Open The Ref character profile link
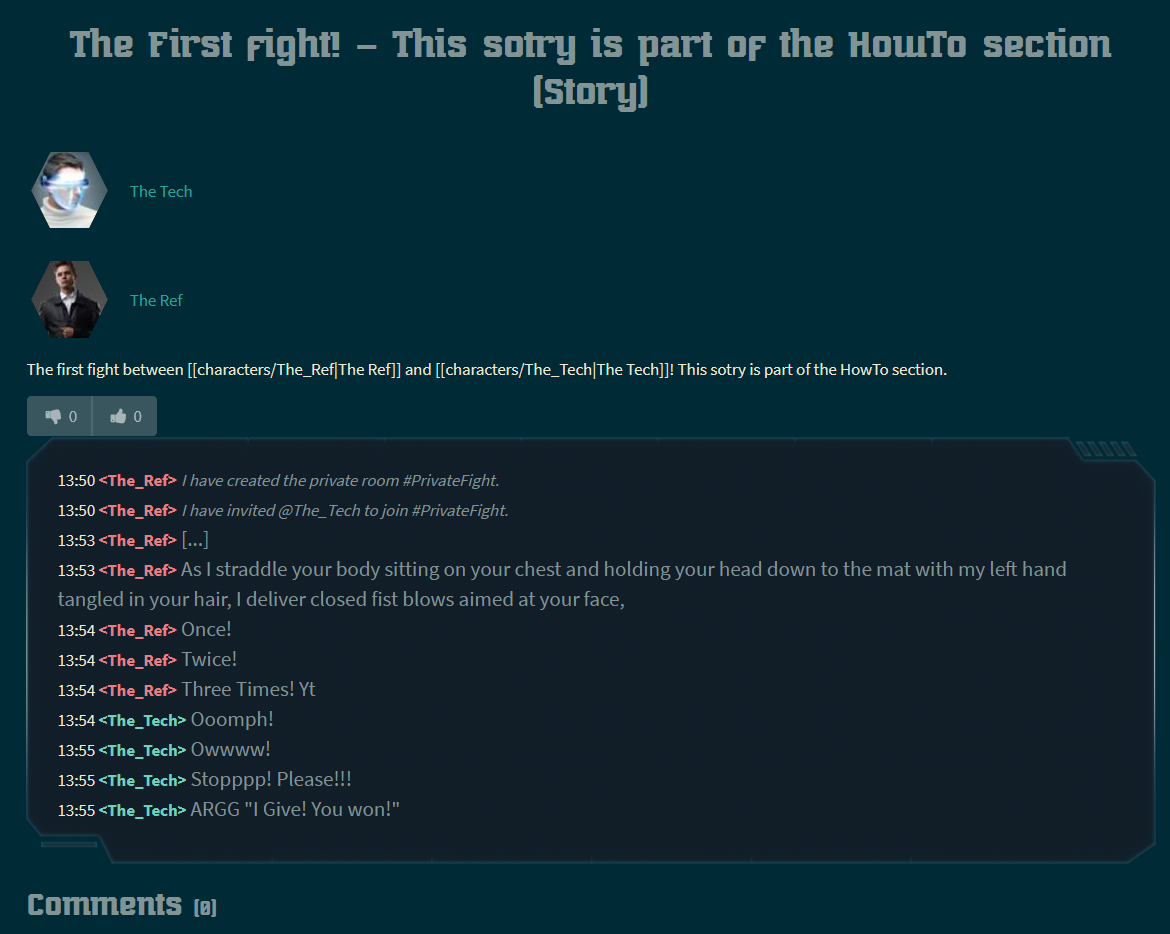Viewport: 1170px width, 934px height. coord(156,300)
